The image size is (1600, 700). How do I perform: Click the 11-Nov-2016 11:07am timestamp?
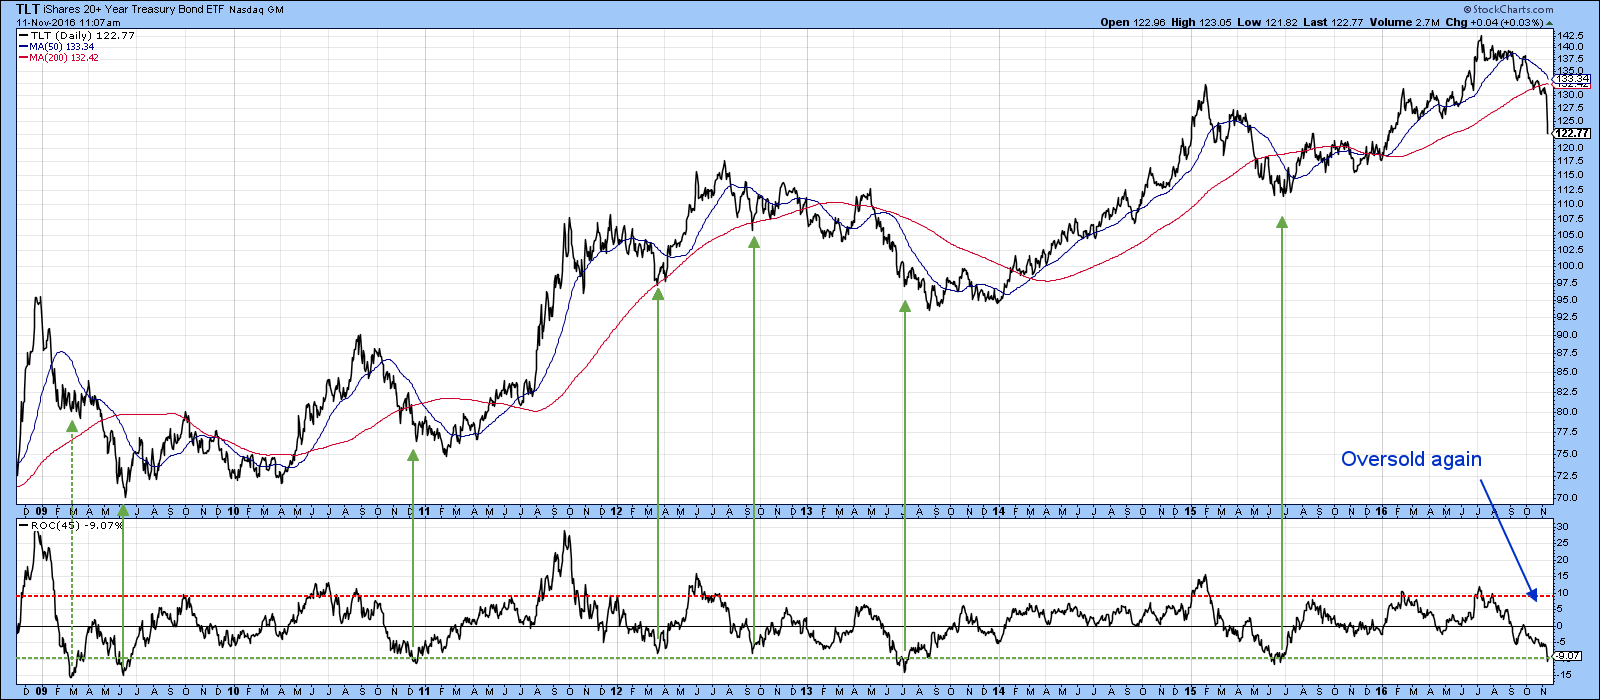point(68,22)
